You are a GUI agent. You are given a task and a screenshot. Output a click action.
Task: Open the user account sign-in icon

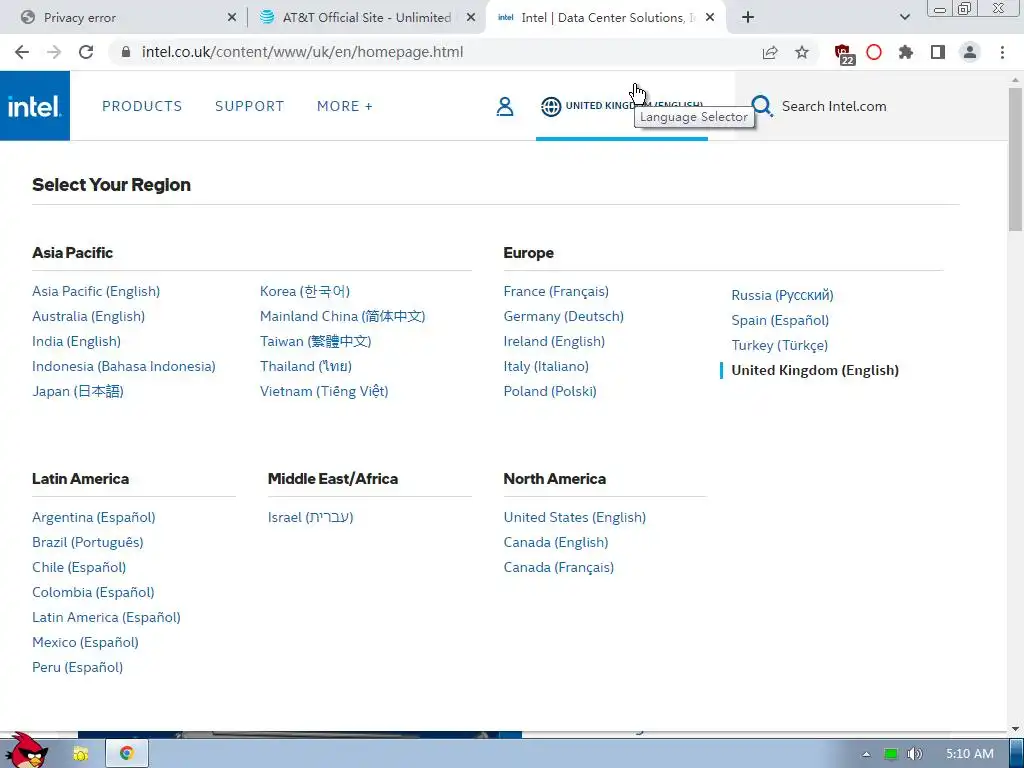(505, 106)
